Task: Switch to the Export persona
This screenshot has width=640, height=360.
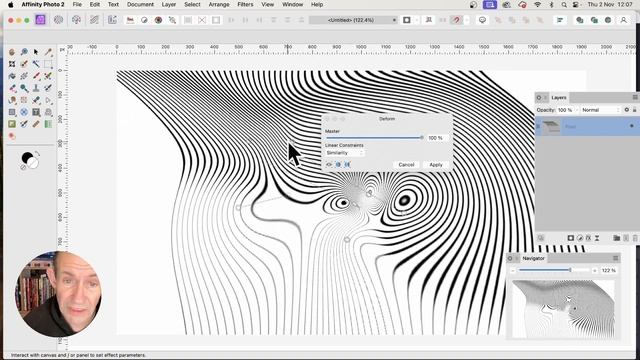Action: click(112, 20)
